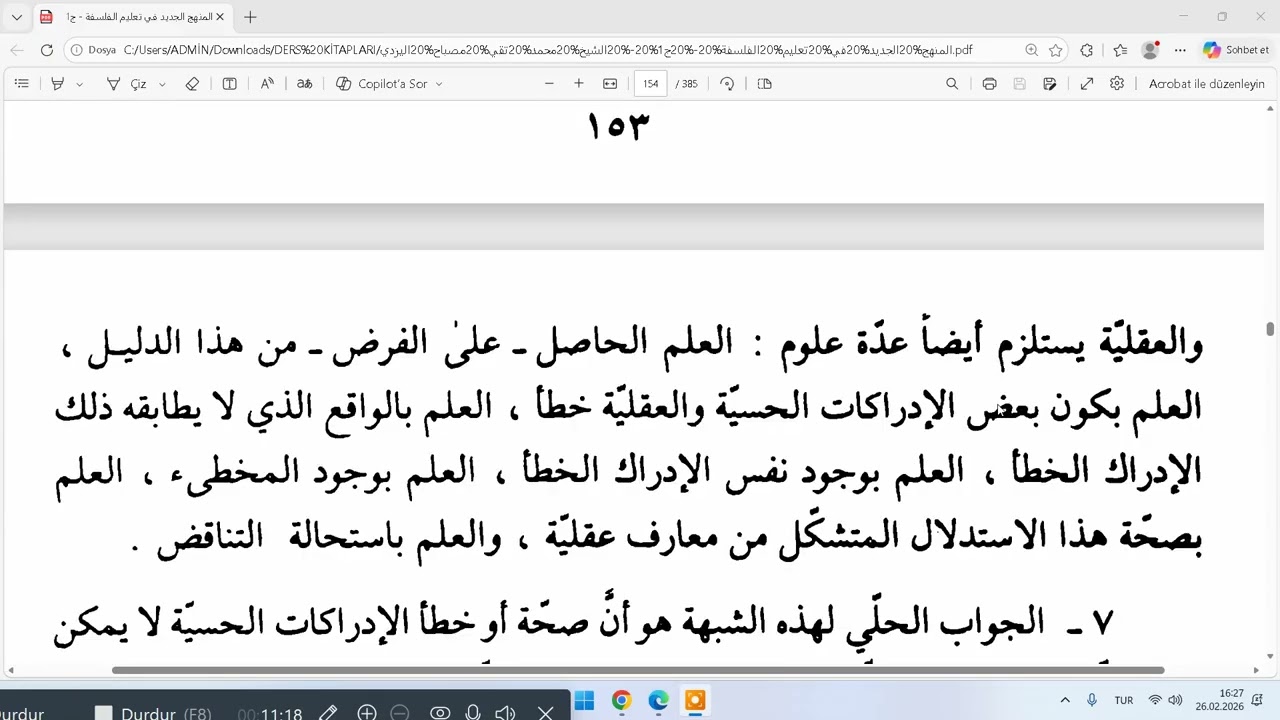
Task: Rotate the PDF page
Action: [x=727, y=84]
